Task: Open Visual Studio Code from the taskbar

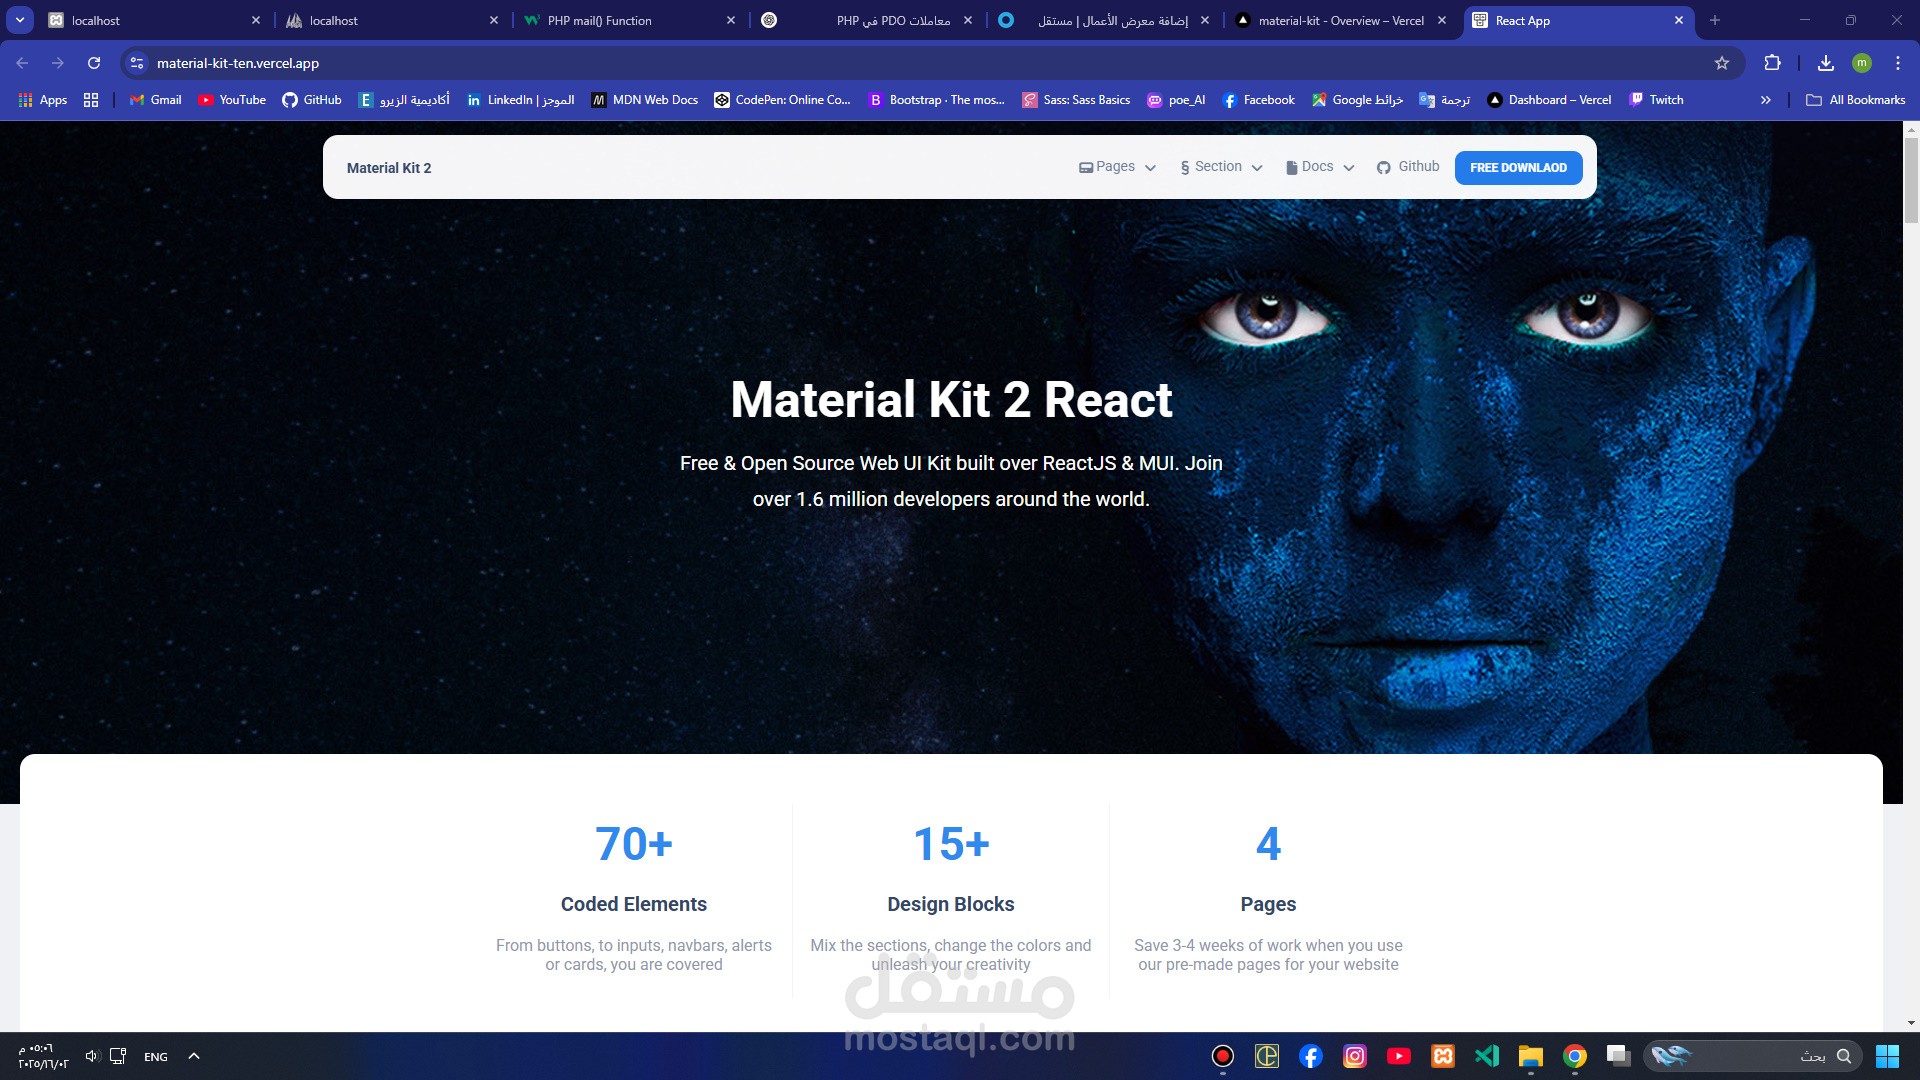Action: click(1486, 1056)
